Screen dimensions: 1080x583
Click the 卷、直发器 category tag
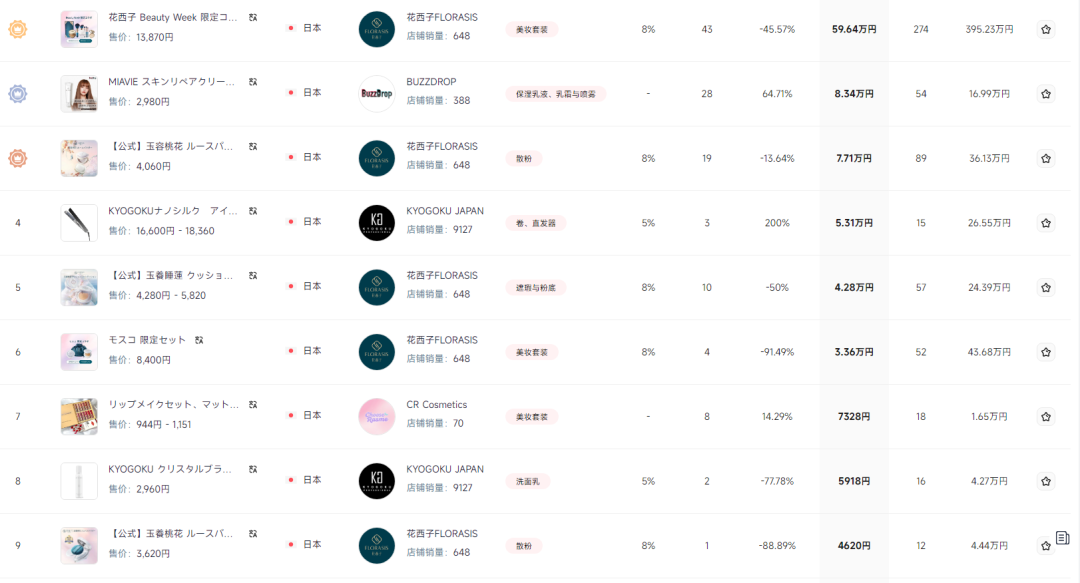point(535,223)
